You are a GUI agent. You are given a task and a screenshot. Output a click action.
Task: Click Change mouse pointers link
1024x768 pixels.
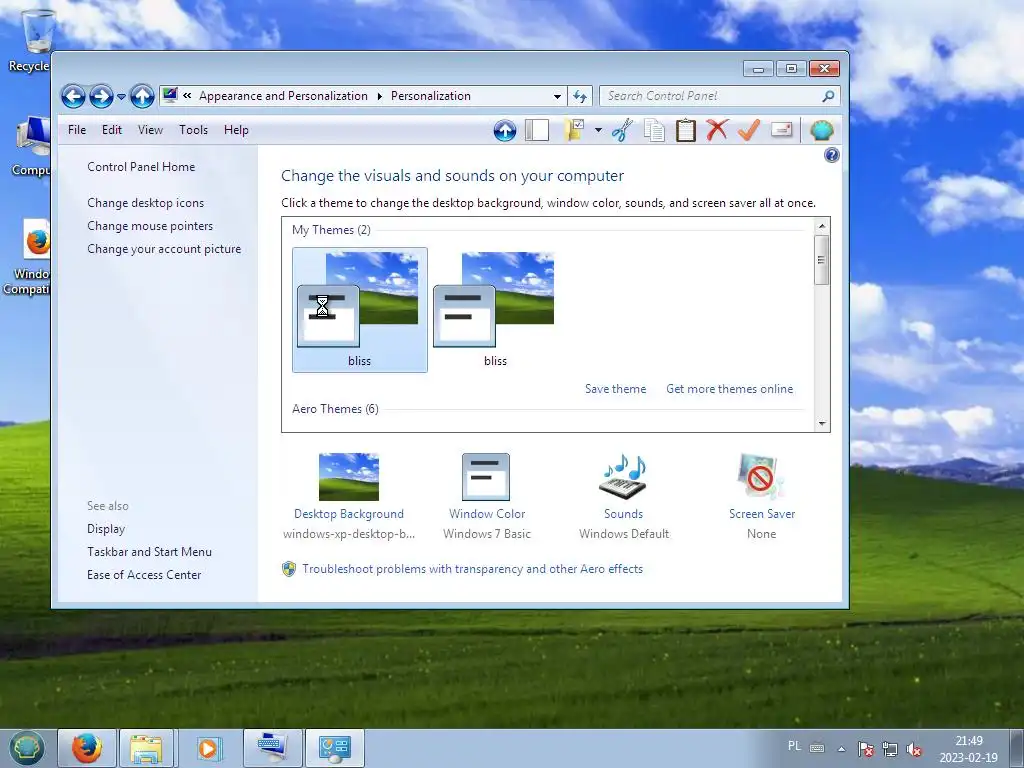pyautogui.click(x=150, y=226)
